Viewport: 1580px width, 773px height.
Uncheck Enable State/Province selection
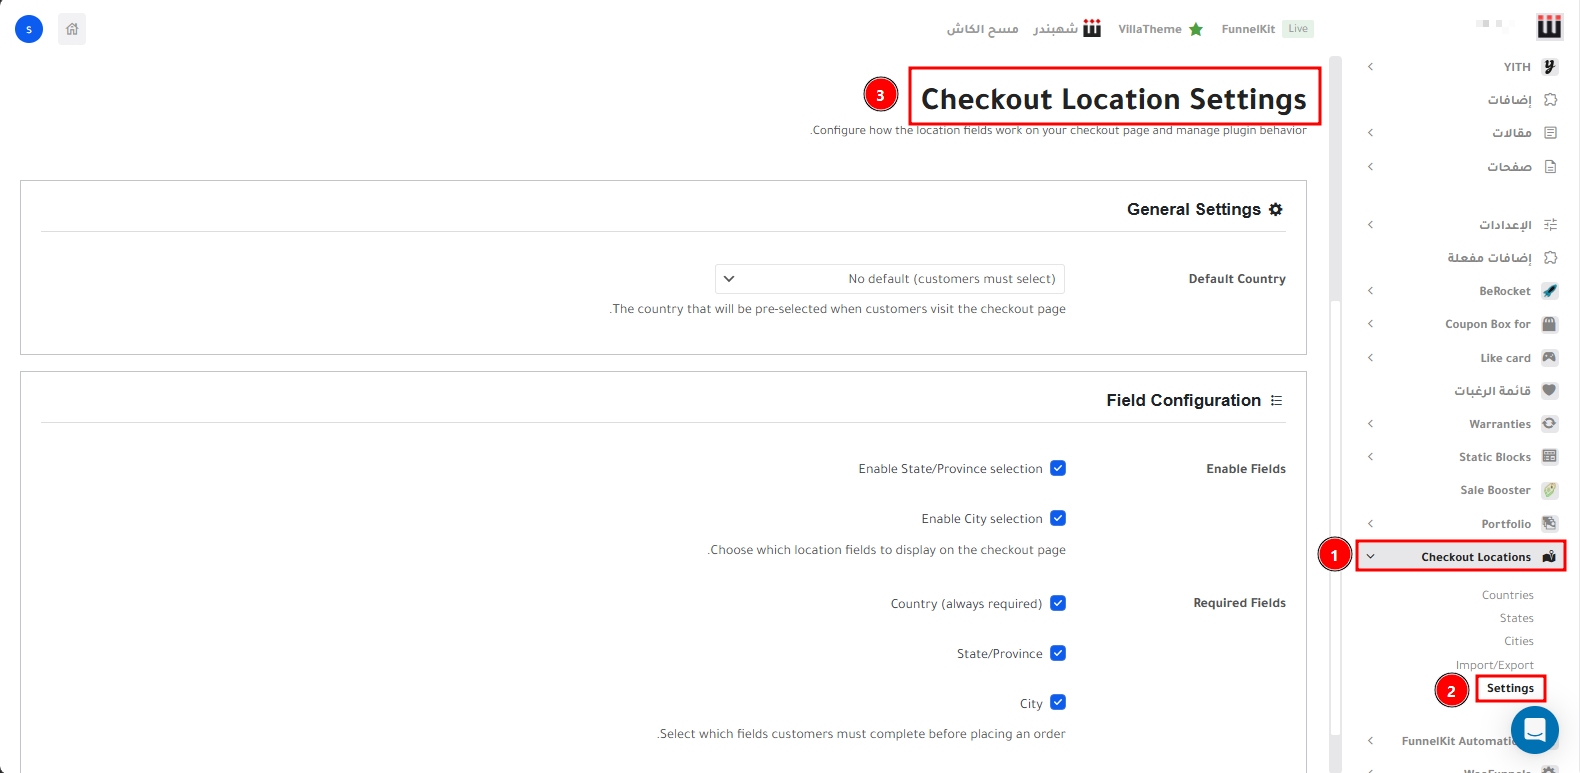click(1058, 468)
